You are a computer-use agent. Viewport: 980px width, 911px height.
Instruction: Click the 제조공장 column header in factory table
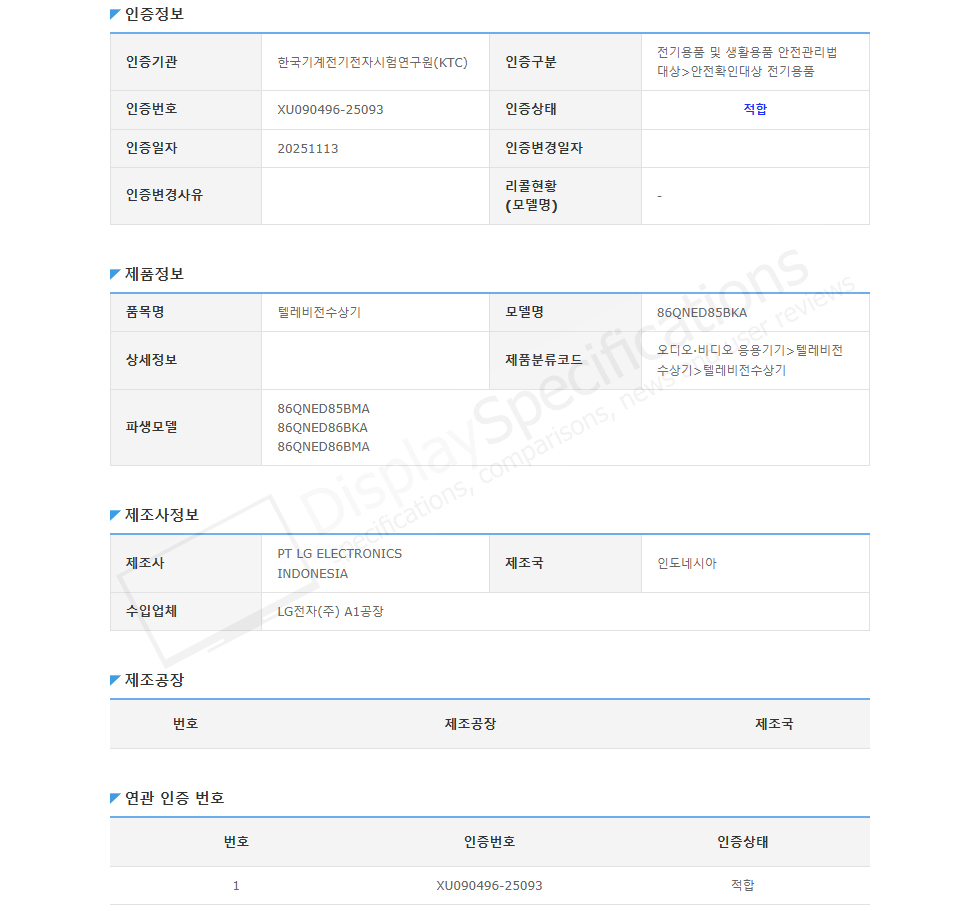[470, 724]
